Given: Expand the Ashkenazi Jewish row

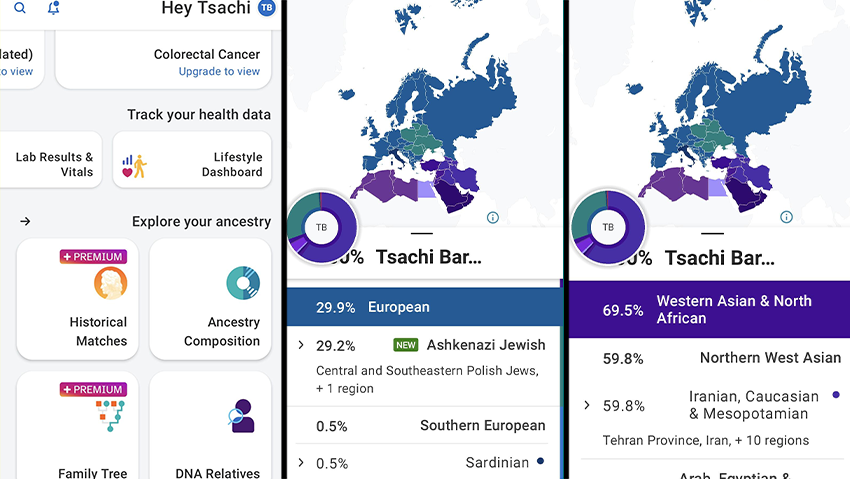Looking at the screenshot, I should click(300, 345).
